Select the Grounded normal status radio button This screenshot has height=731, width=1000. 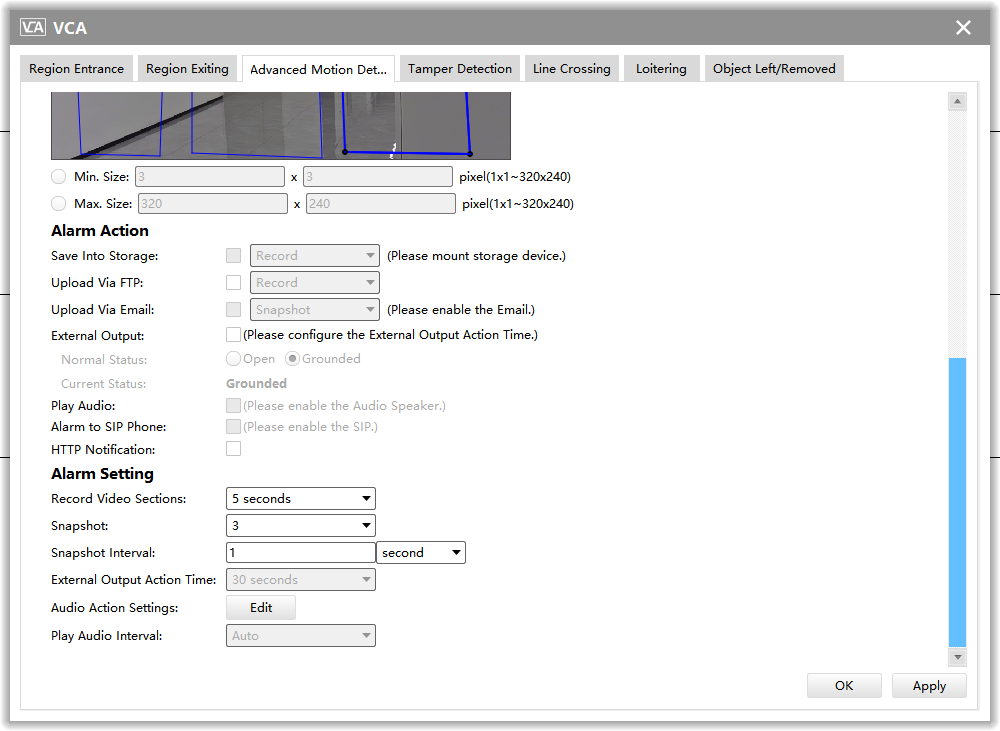292,359
